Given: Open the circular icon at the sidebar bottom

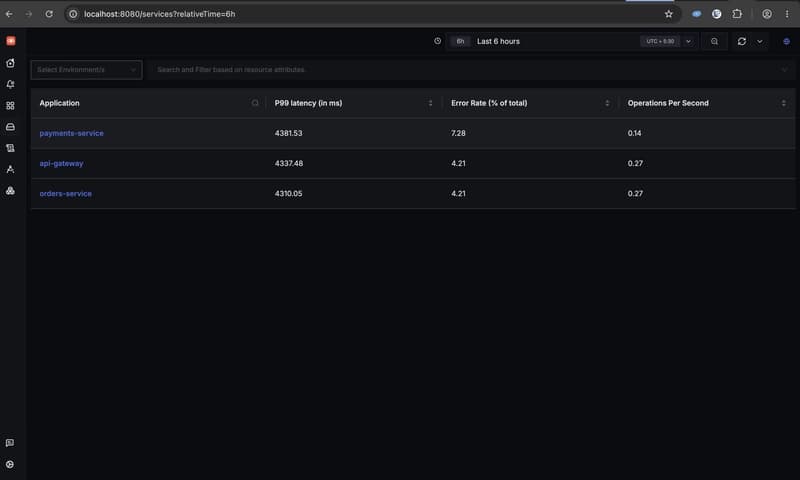Looking at the screenshot, I should click(10, 464).
